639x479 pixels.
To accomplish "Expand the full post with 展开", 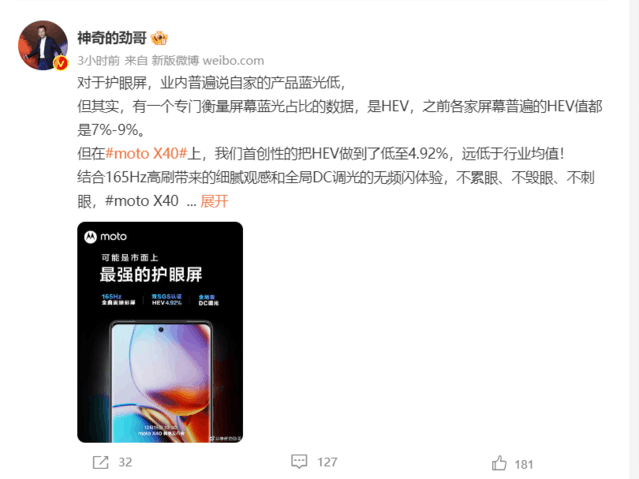I will click(214, 201).
